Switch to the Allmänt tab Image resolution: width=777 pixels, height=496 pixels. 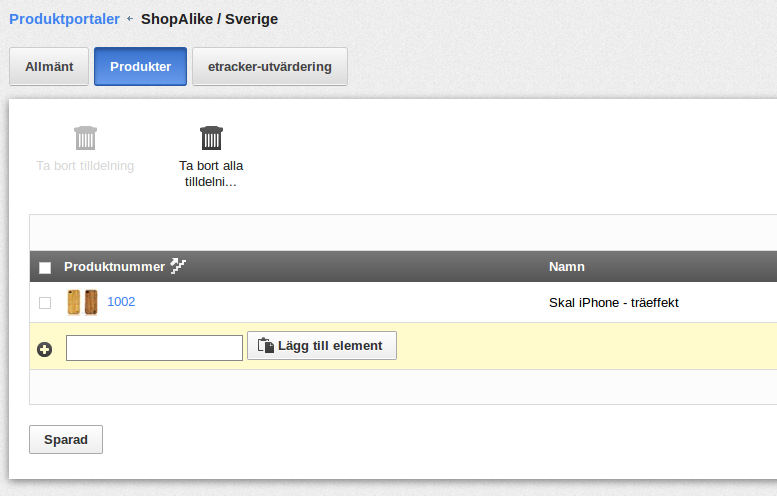click(49, 66)
